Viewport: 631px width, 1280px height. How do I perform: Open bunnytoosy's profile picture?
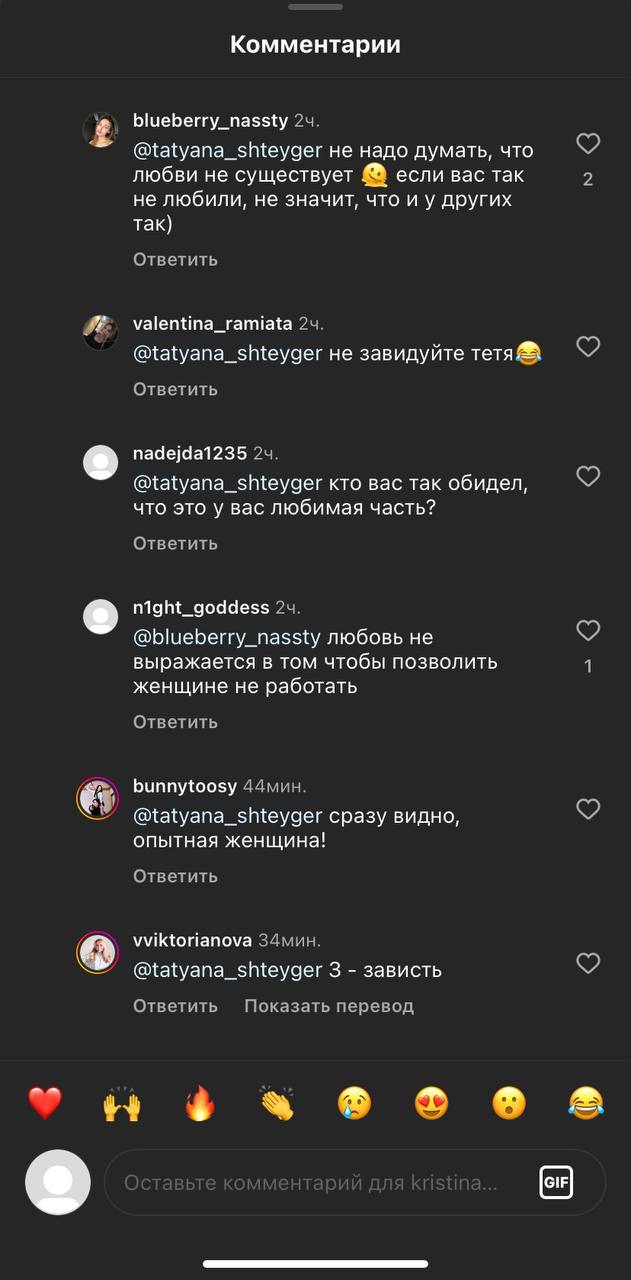(98, 798)
